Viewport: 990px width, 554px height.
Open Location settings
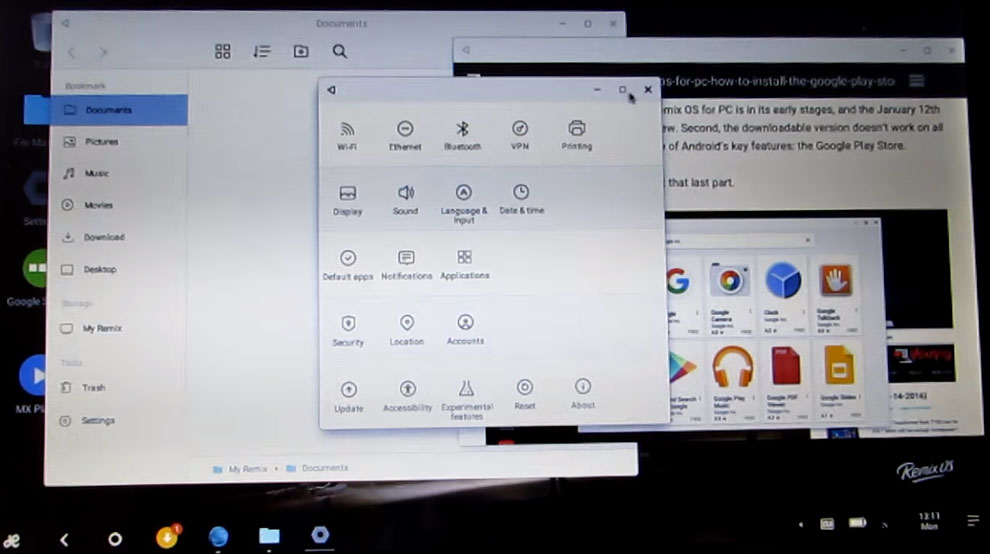pyautogui.click(x=407, y=330)
